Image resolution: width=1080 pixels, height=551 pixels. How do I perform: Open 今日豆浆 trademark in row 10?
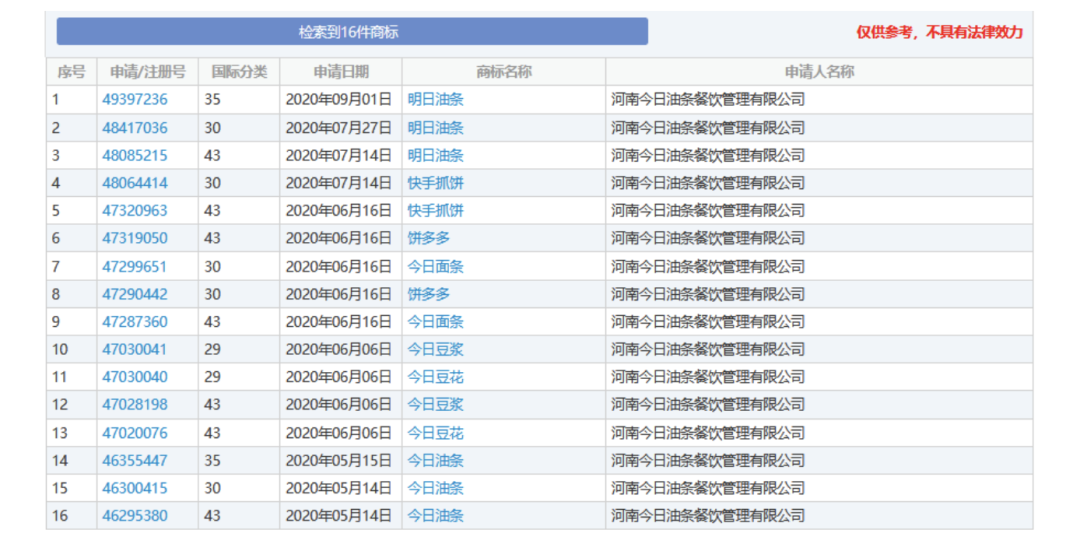pos(436,350)
